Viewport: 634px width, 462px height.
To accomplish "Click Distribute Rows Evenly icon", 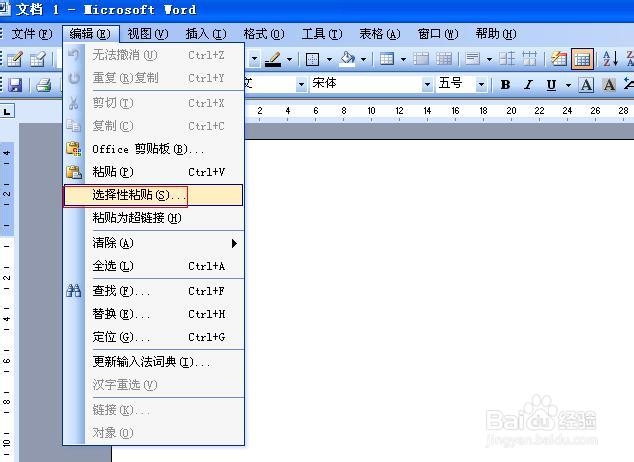I will [x=507, y=59].
